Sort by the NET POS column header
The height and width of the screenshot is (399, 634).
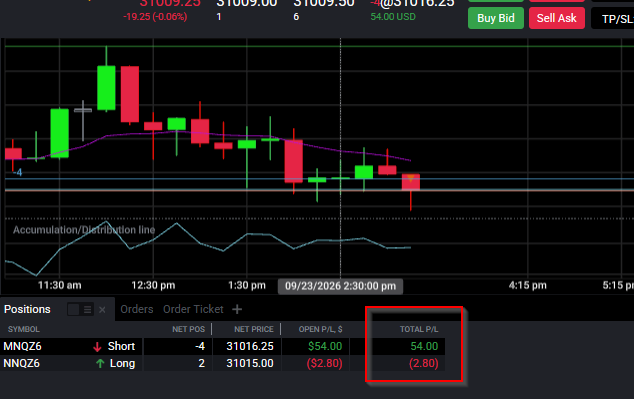point(188,329)
